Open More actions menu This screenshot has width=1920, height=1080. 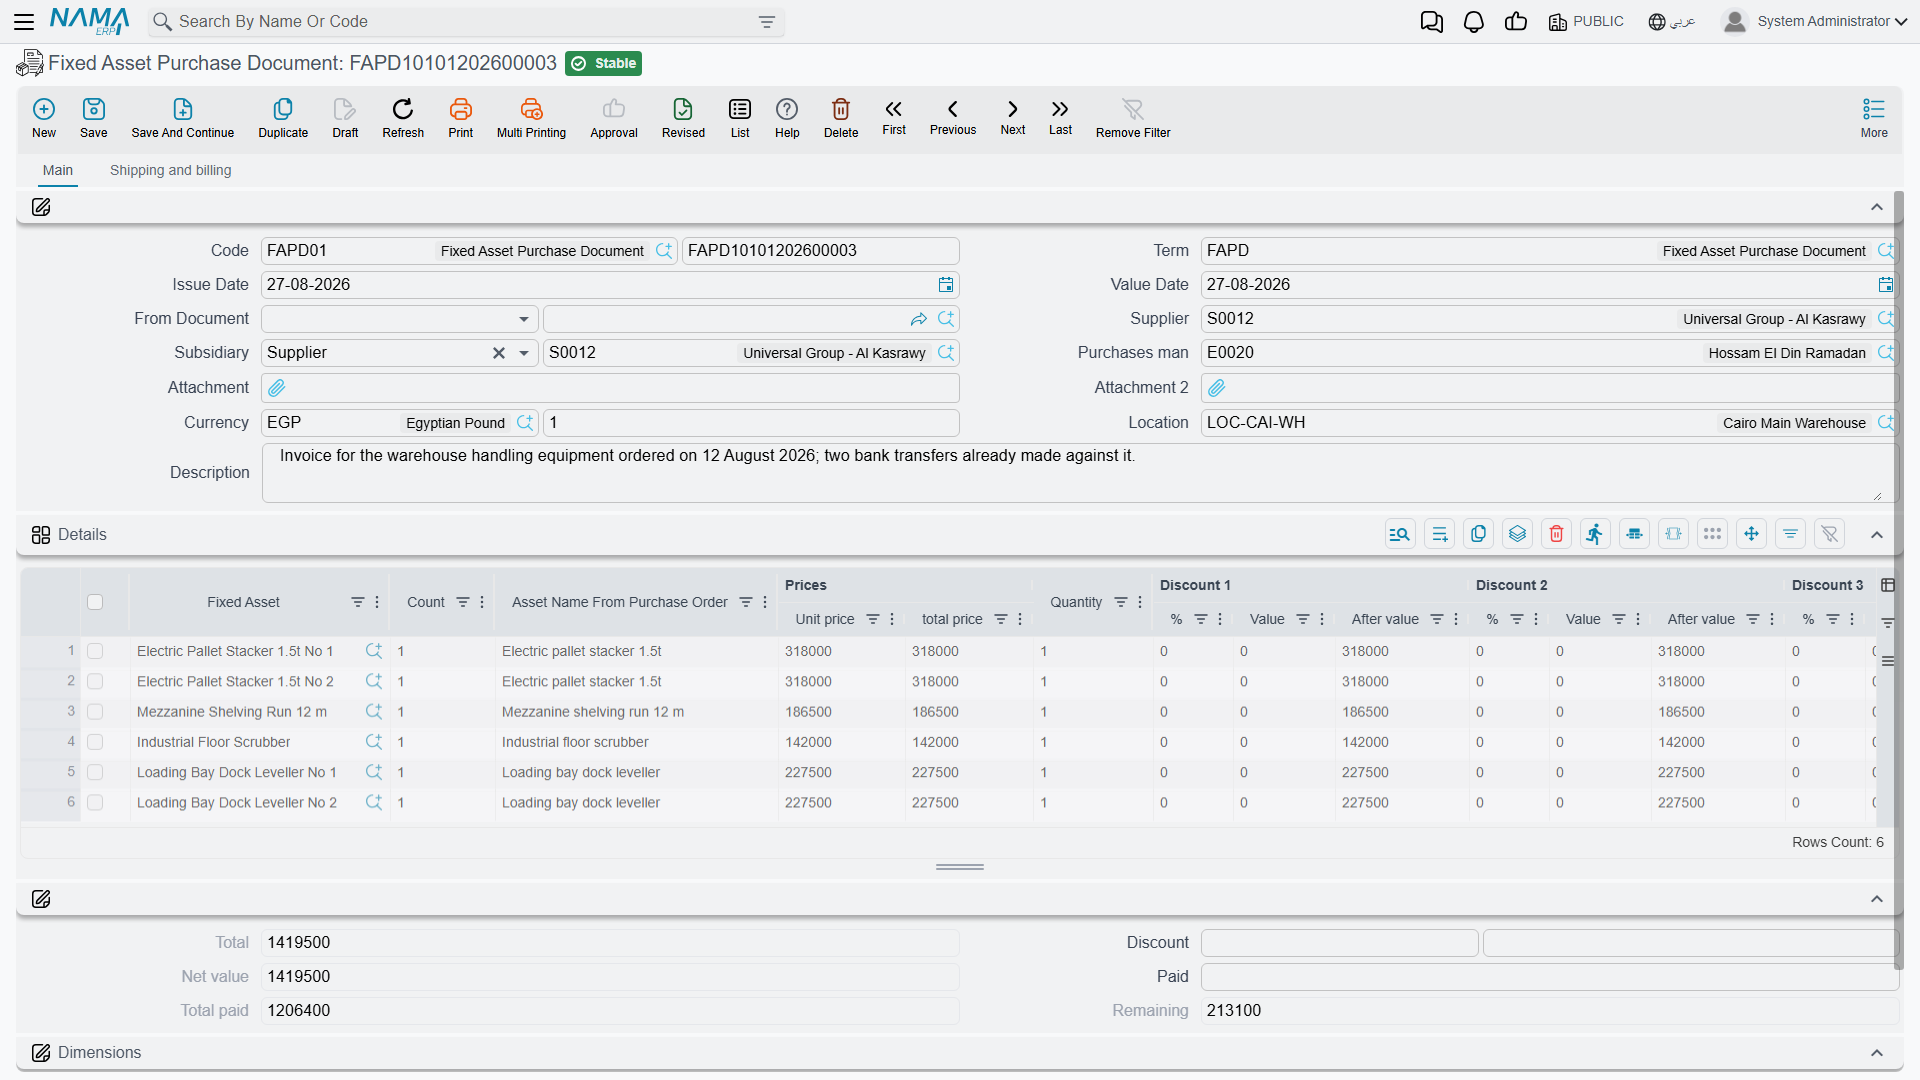[1874, 118]
